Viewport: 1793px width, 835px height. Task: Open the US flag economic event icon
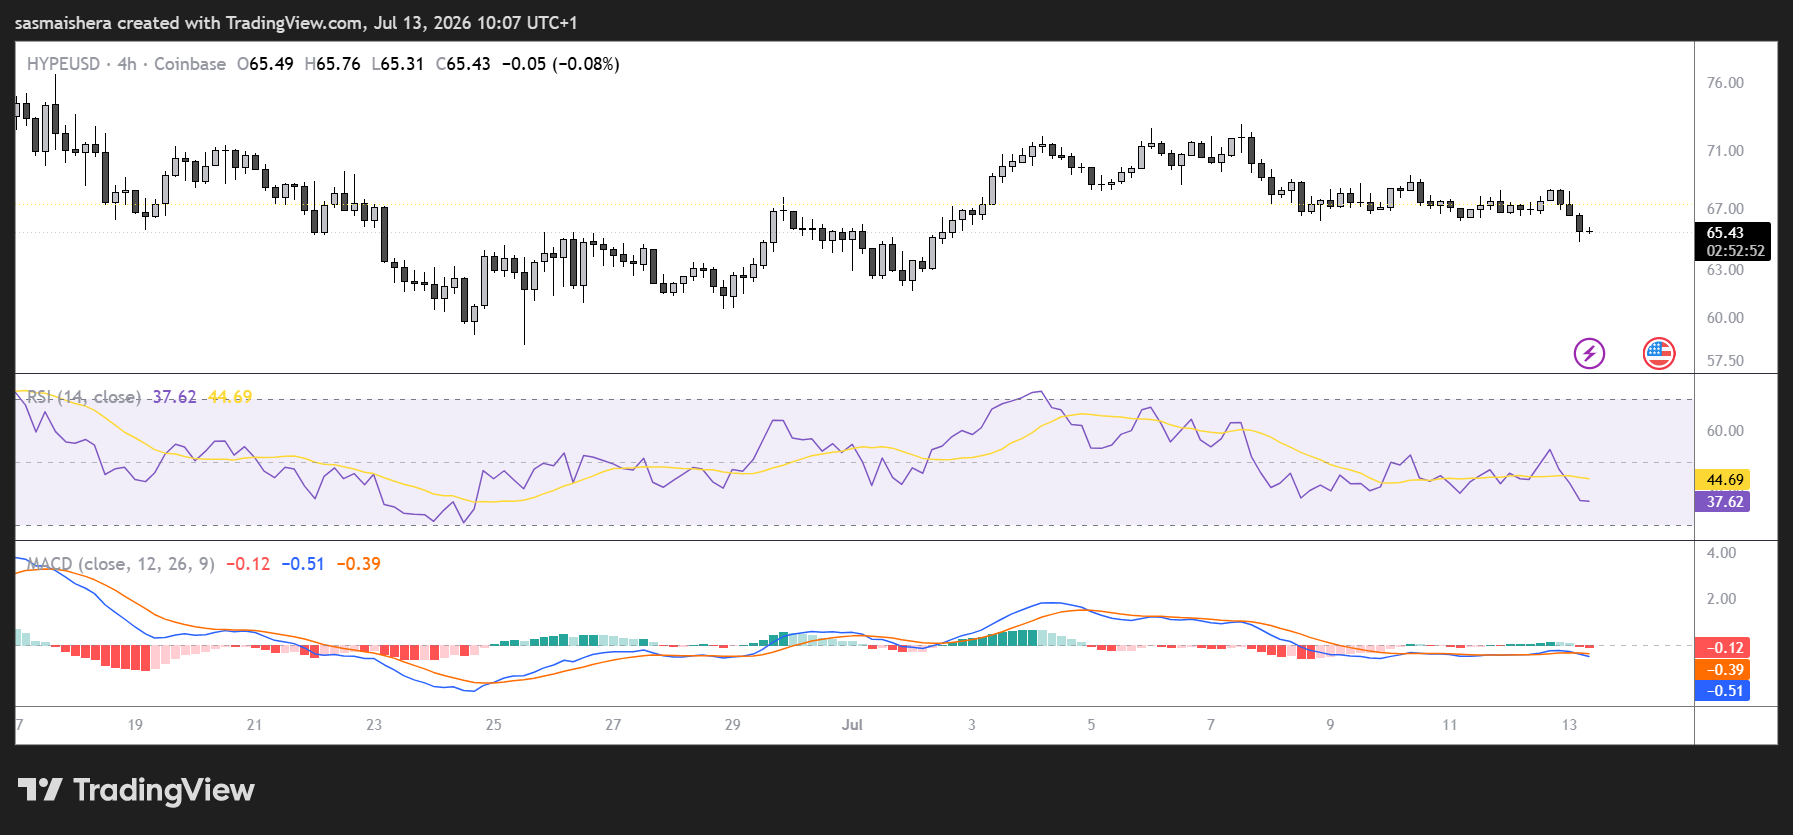pos(1659,353)
